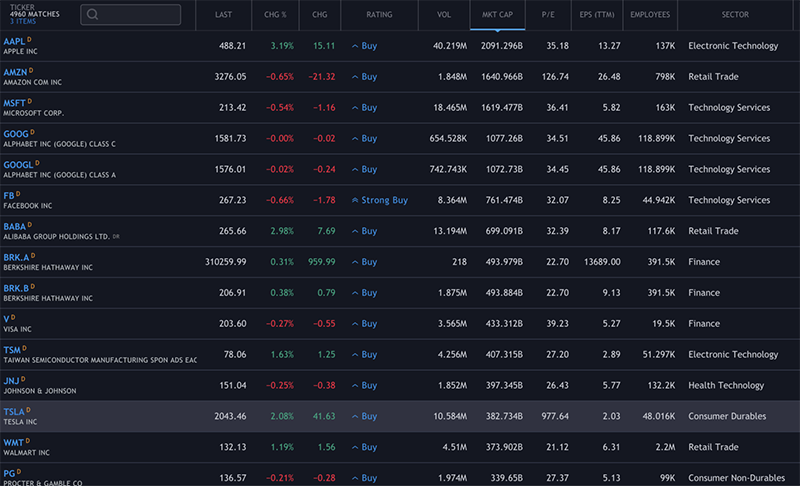Click the Strong Buy double-arrow icon for FB
This screenshot has width=800, height=486.
(355, 200)
